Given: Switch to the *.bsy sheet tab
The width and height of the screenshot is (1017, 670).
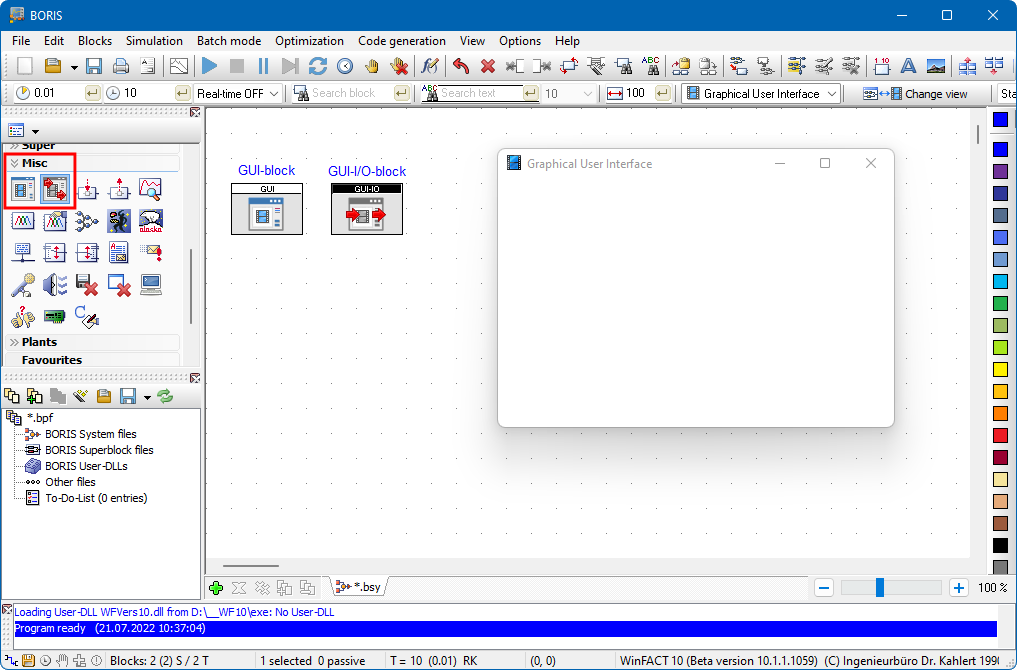Looking at the screenshot, I should click(359, 586).
